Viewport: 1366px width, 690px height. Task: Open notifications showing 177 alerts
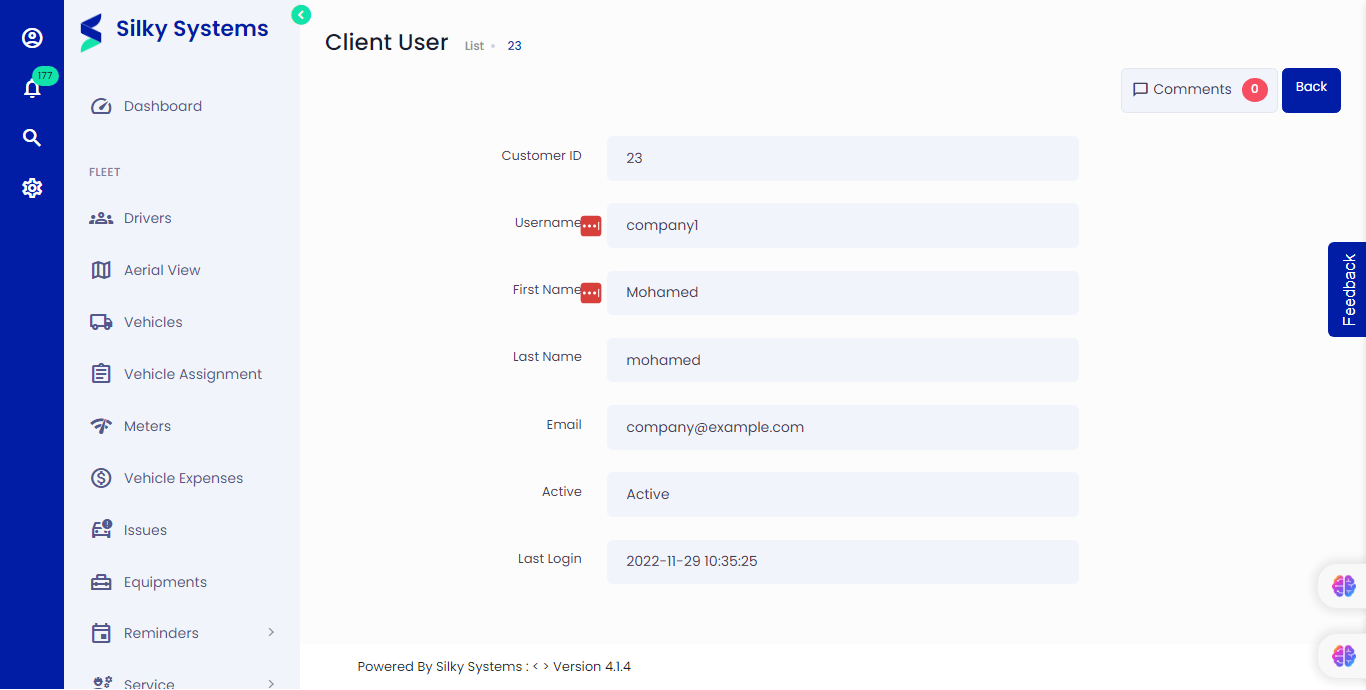(x=32, y=88)
